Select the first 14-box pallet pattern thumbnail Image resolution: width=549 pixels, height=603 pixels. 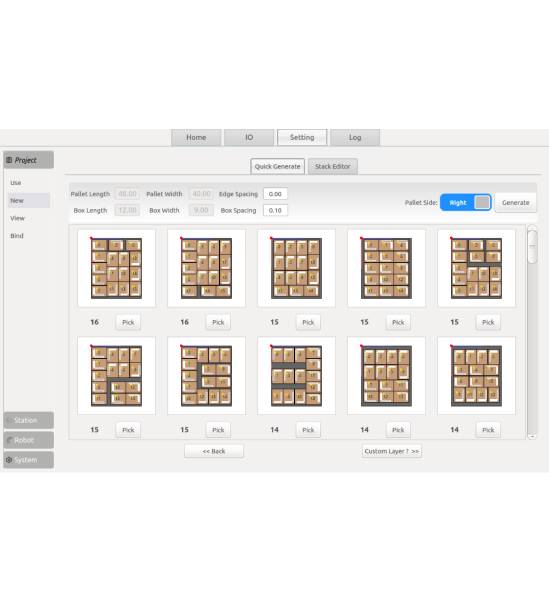point(296,376)
